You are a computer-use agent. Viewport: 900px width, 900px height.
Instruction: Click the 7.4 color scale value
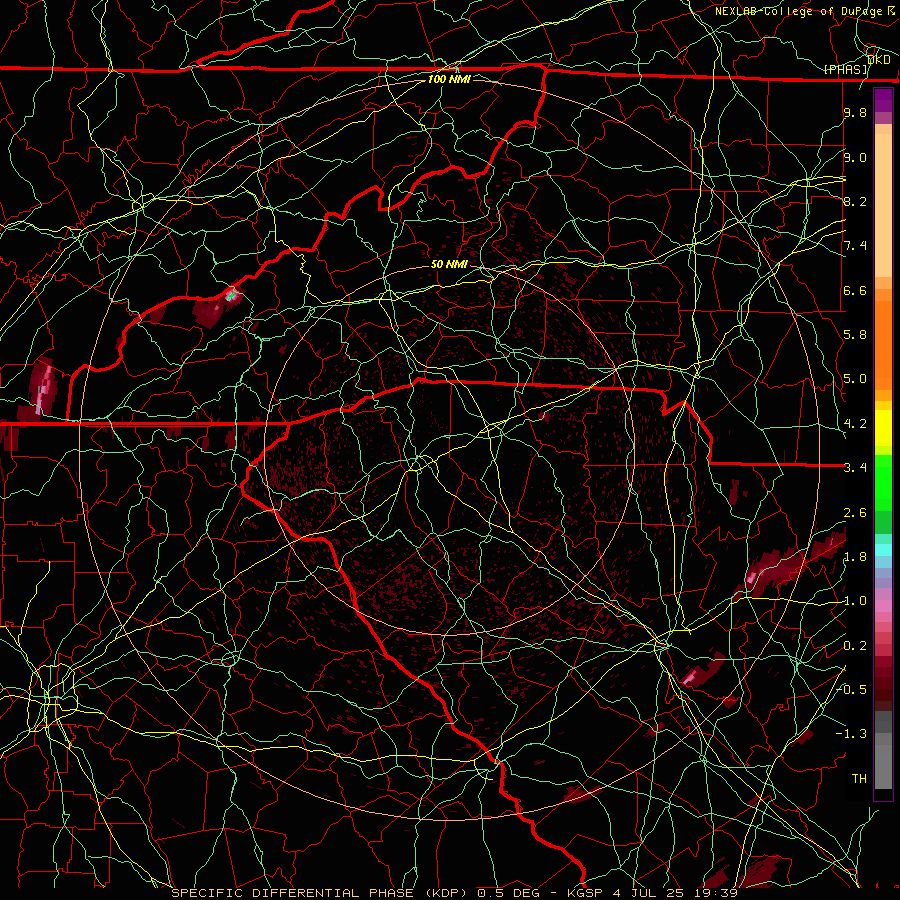pos(855,246)
